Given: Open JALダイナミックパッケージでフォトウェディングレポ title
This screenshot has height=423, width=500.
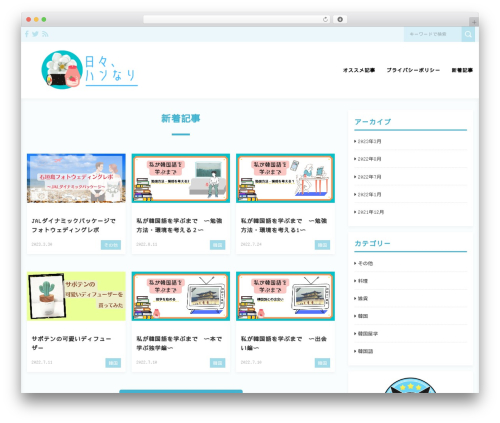Looking at the screenshot, I should 74,225.
